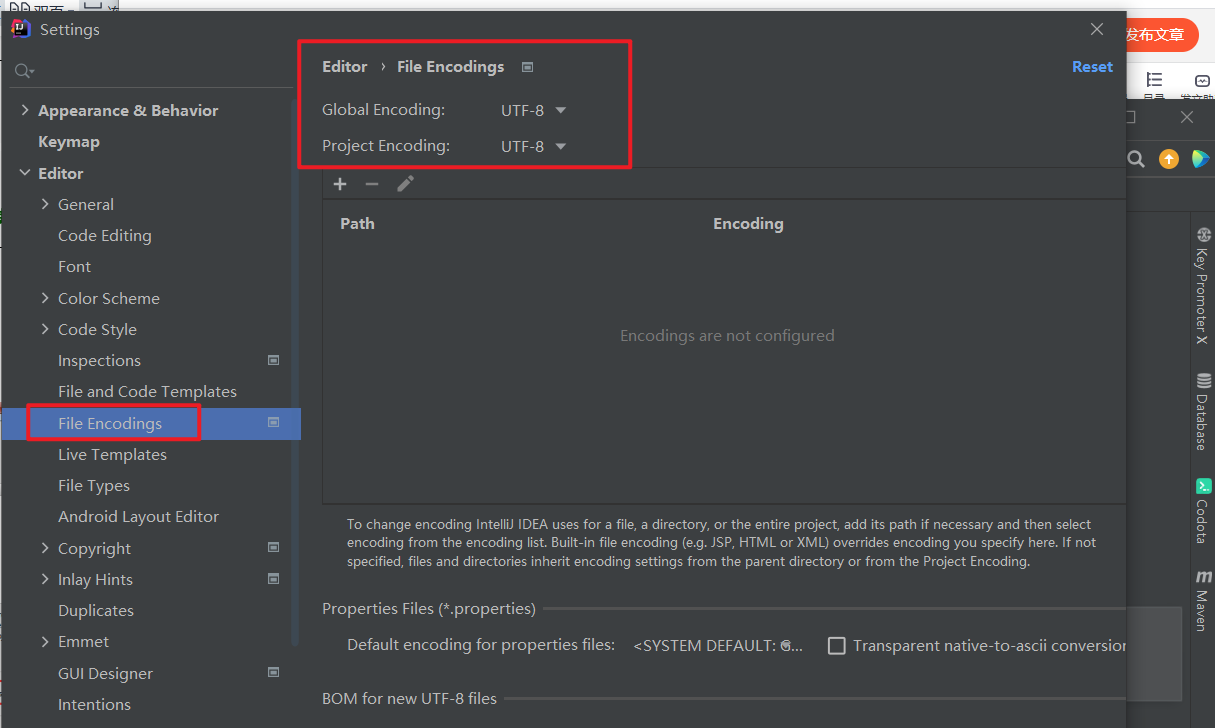The image size is (1215, 728).
Task: Click the magnifier icon in settings search
Action: 22,71
